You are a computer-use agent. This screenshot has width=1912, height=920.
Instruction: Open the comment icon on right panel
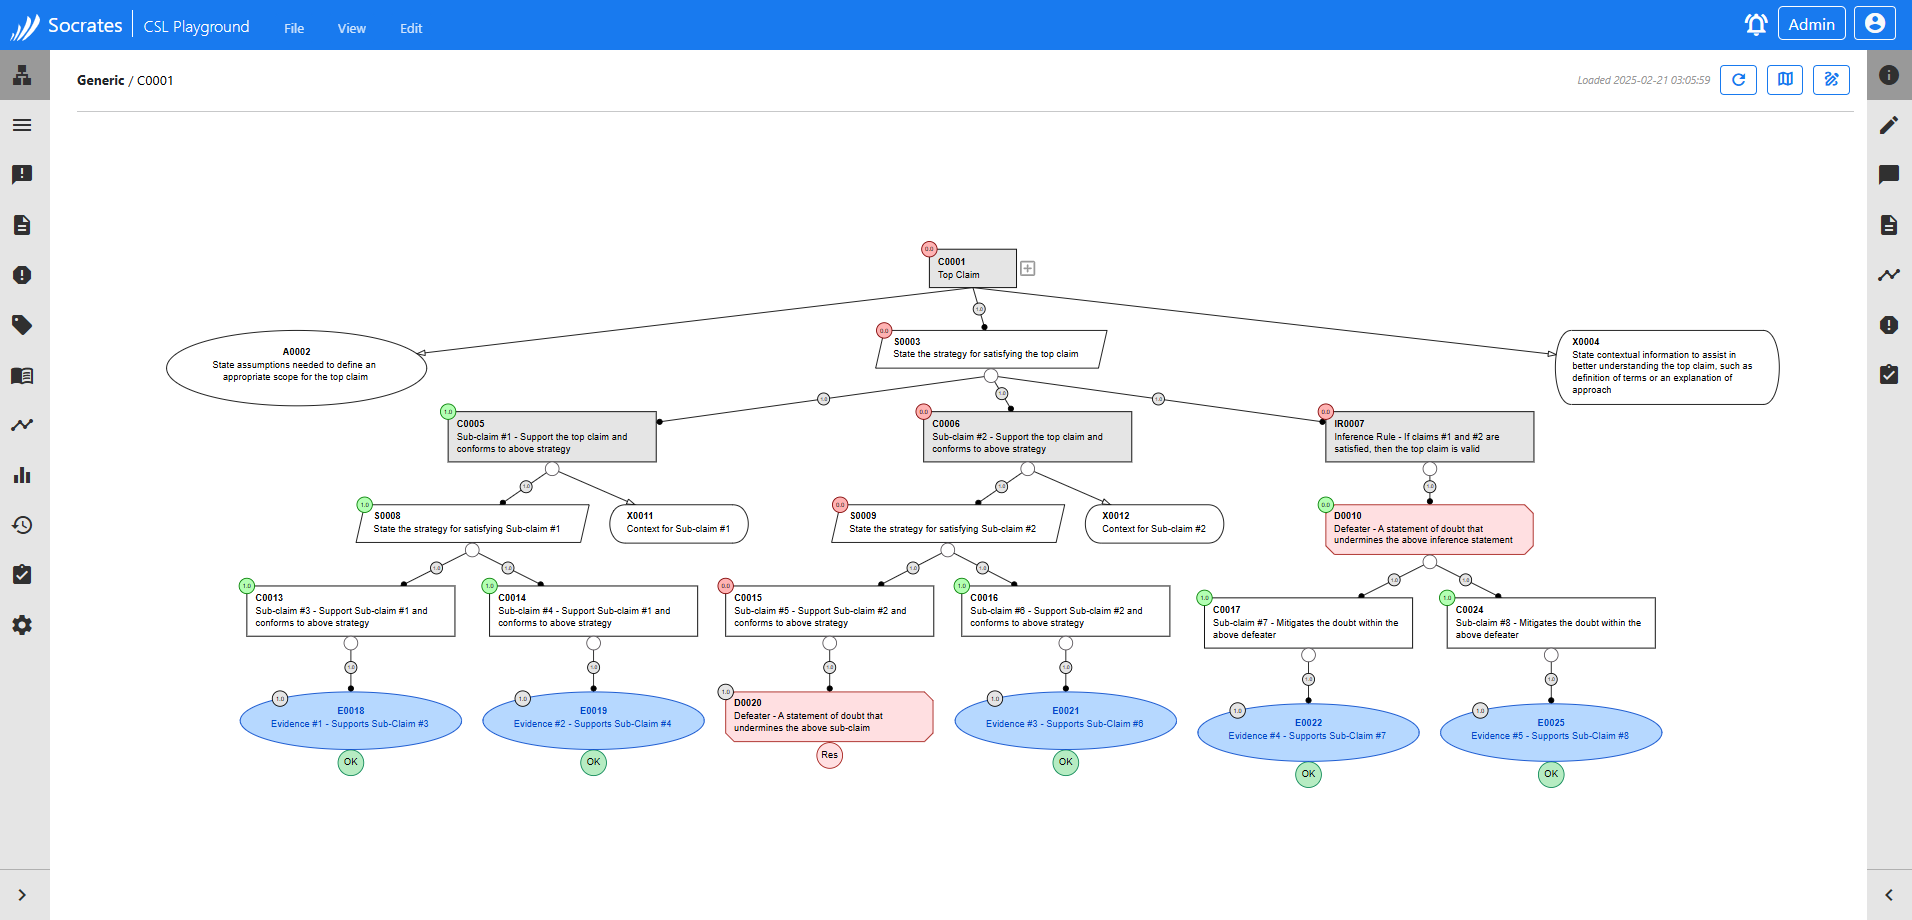(1888, 175)
